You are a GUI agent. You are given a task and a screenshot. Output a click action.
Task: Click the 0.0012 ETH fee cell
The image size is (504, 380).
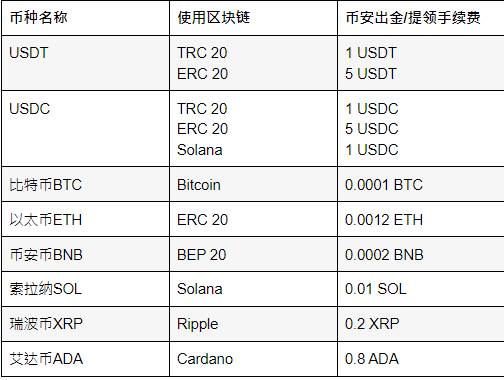(x=421, y=219)
